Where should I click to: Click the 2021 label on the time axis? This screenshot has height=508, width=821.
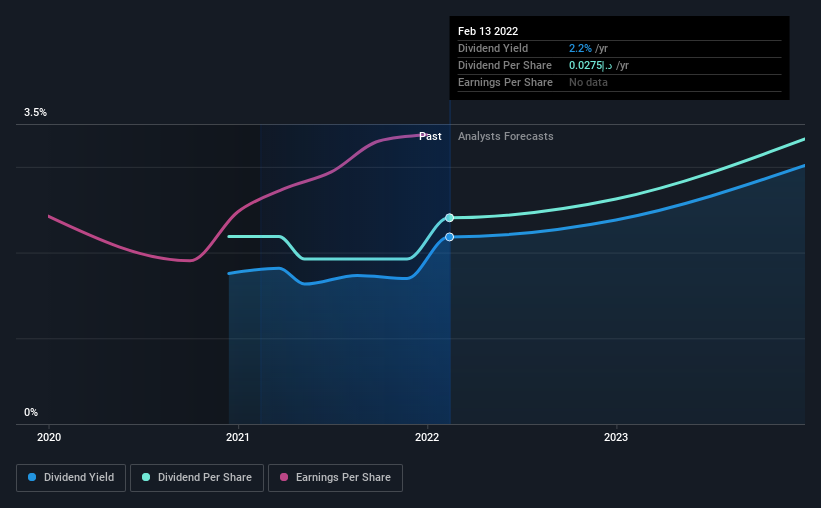coord(238,437)
